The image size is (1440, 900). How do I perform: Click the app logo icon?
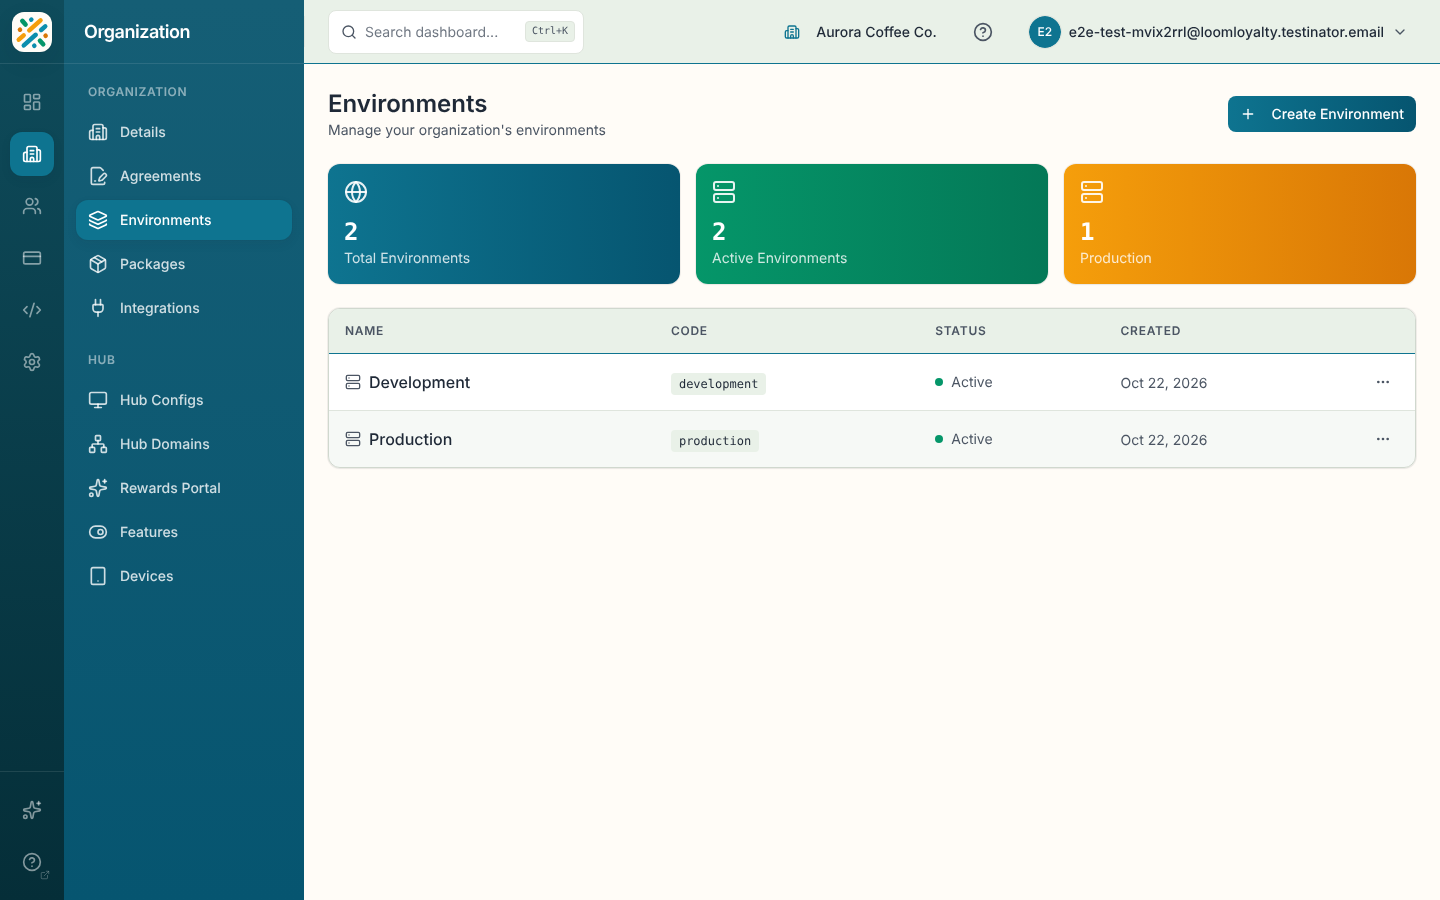click(32, 32)
